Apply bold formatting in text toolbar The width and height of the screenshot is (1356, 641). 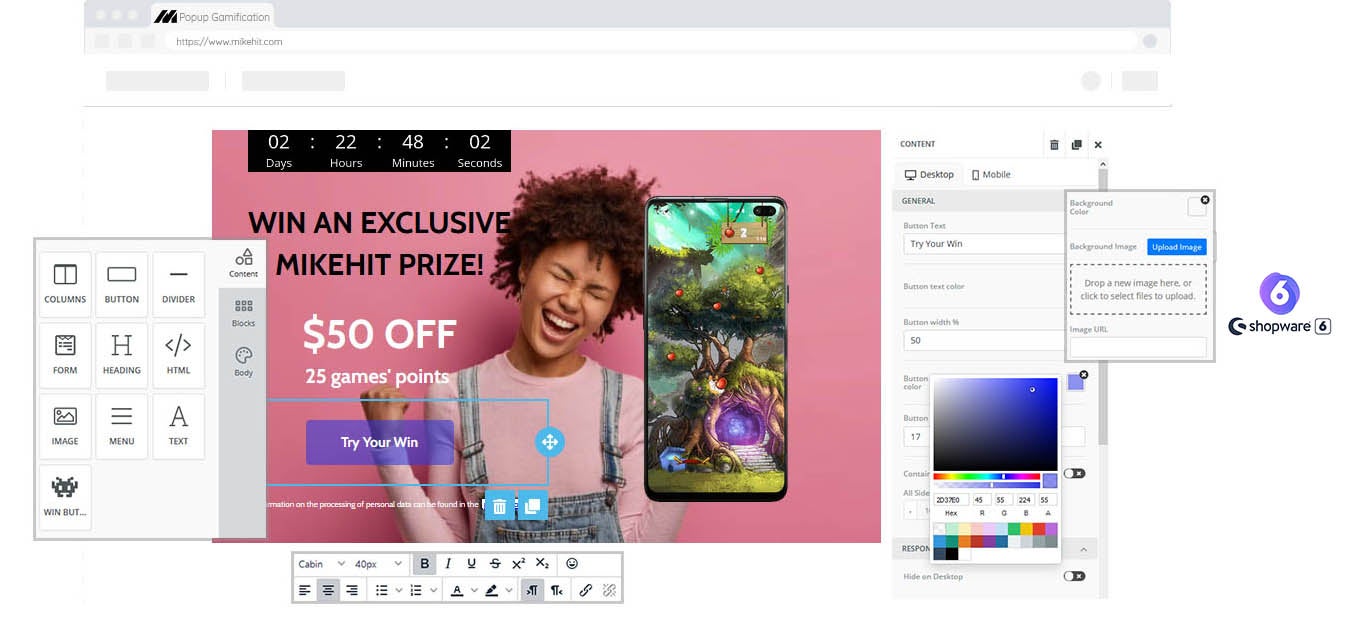(x=424, y=564)
